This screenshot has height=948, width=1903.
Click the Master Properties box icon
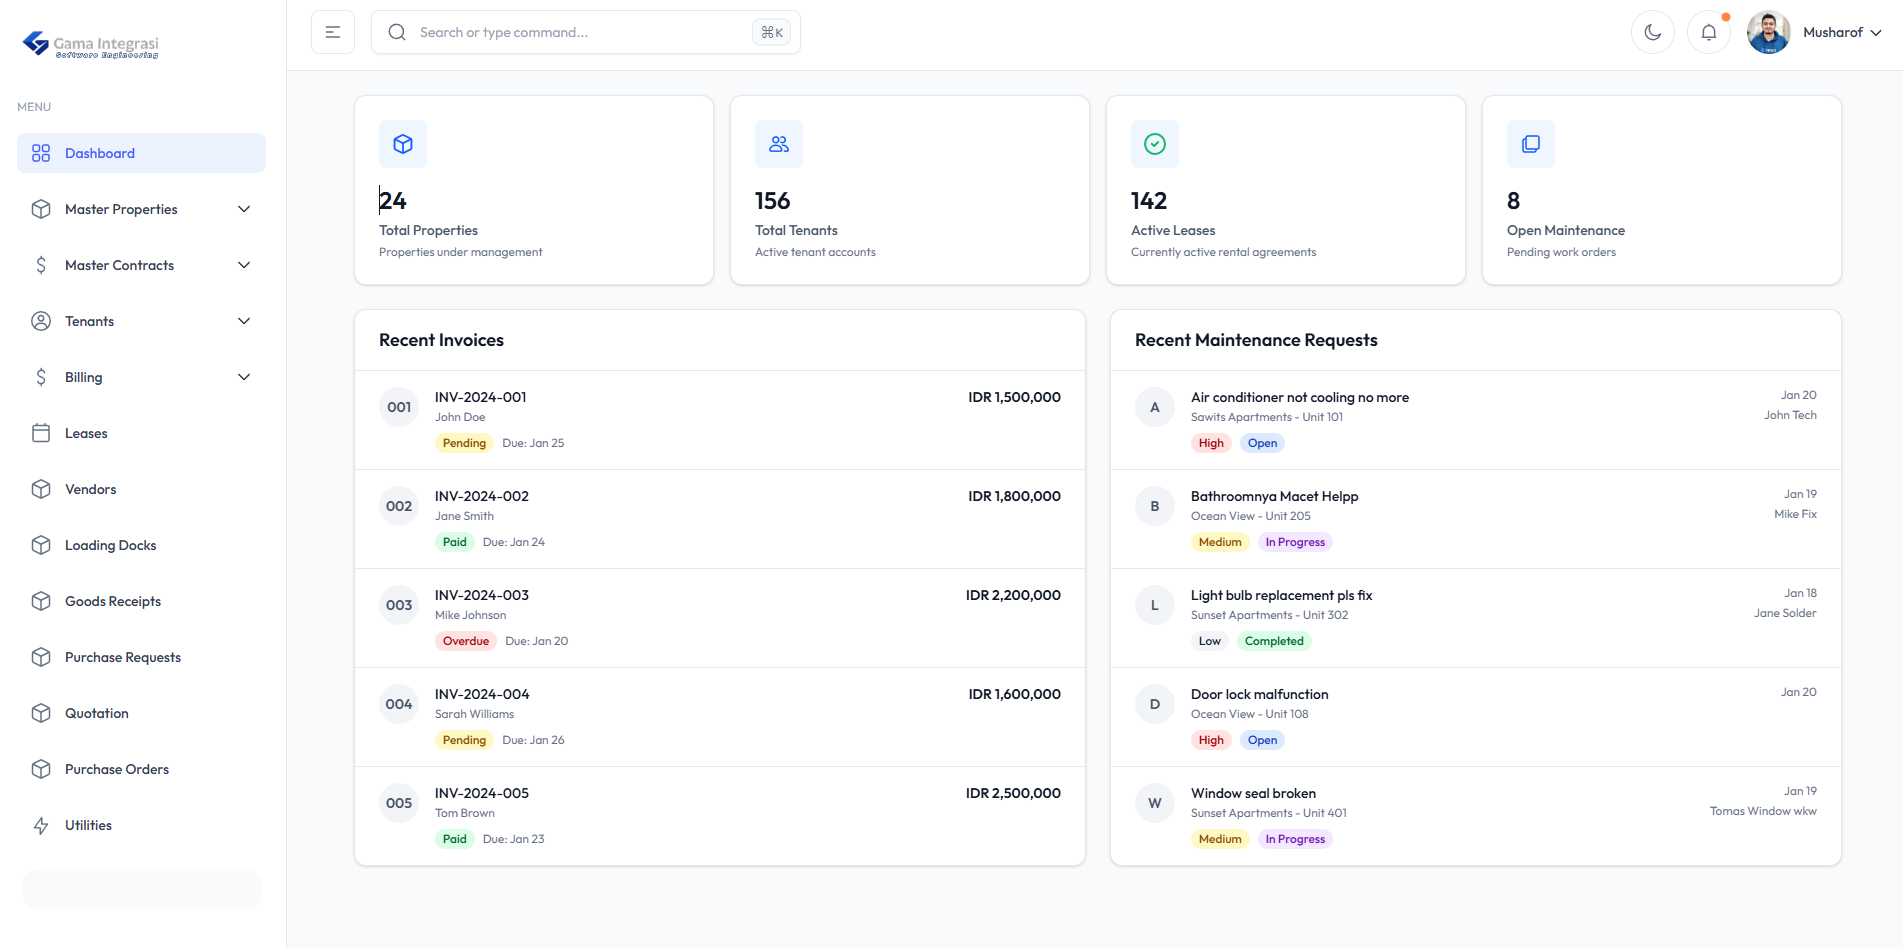pyautogui.click(x=41, y=209)
